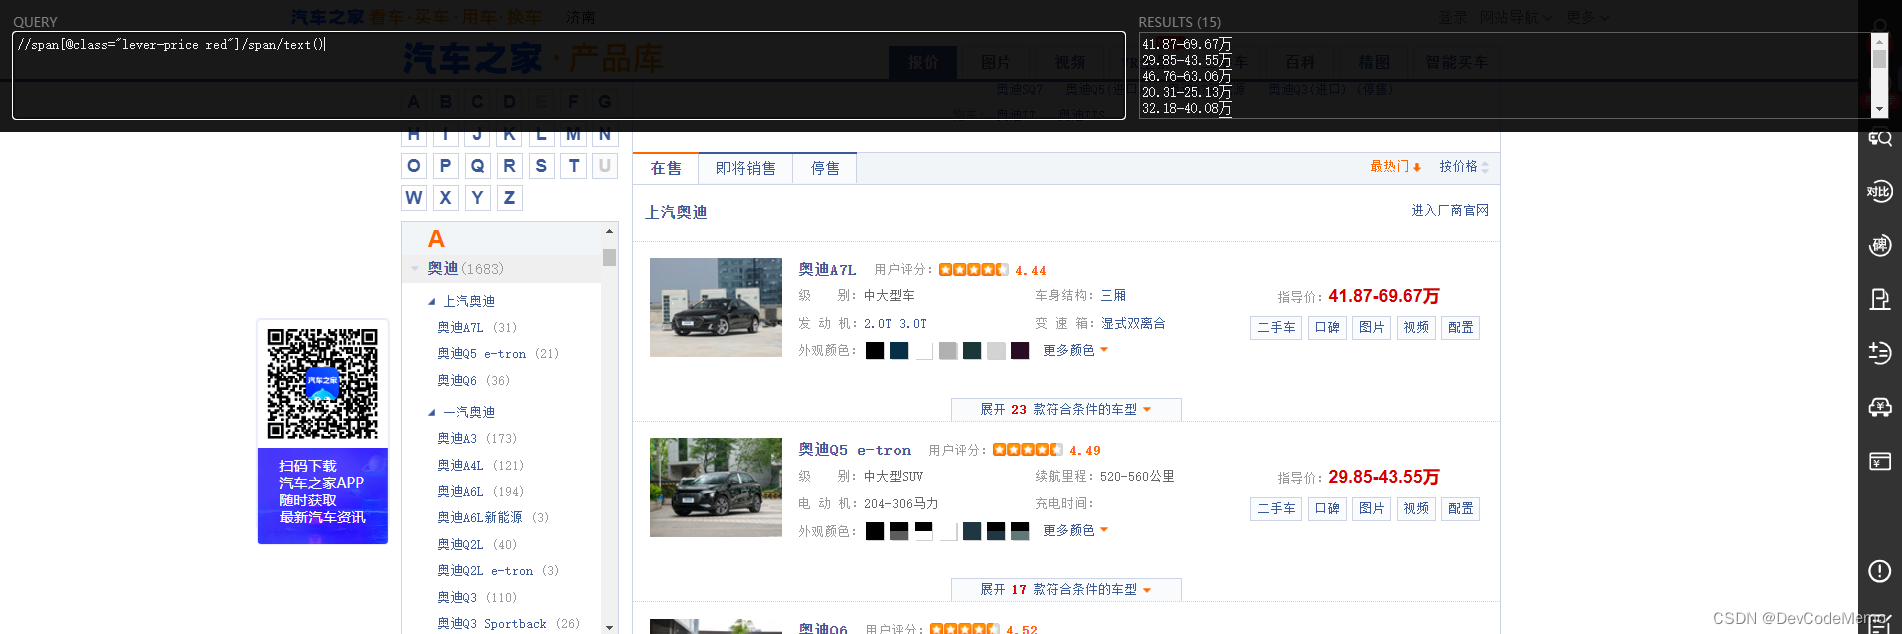Click the 奥迪Q5 e-tron star rating
Image resolution: width=1902 pixels, height=634 pixels.
[1027, 450]
